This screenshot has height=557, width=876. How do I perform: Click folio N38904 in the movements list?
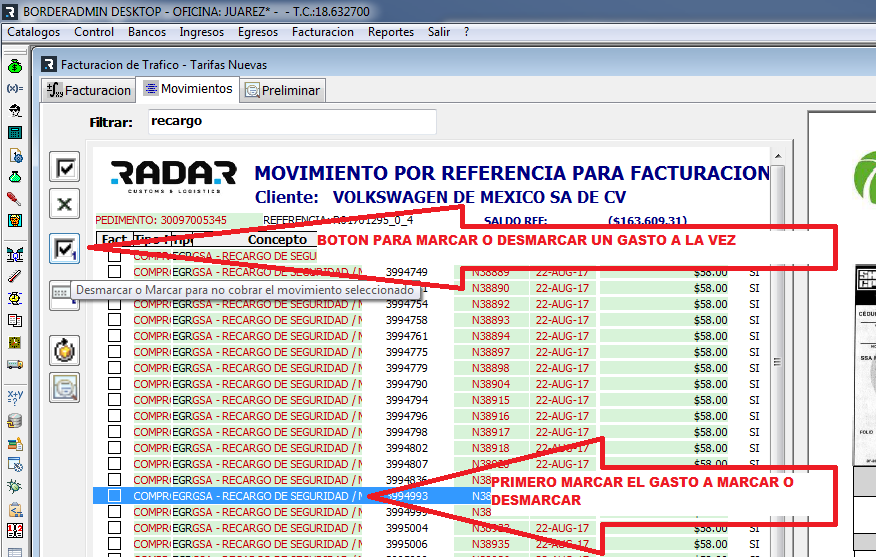pos(491,384)
